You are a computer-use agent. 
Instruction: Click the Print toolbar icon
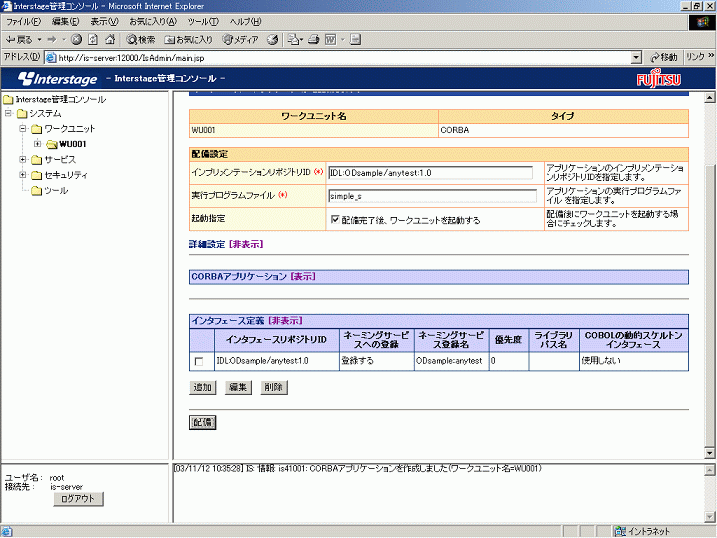click(x=313, y=40)
